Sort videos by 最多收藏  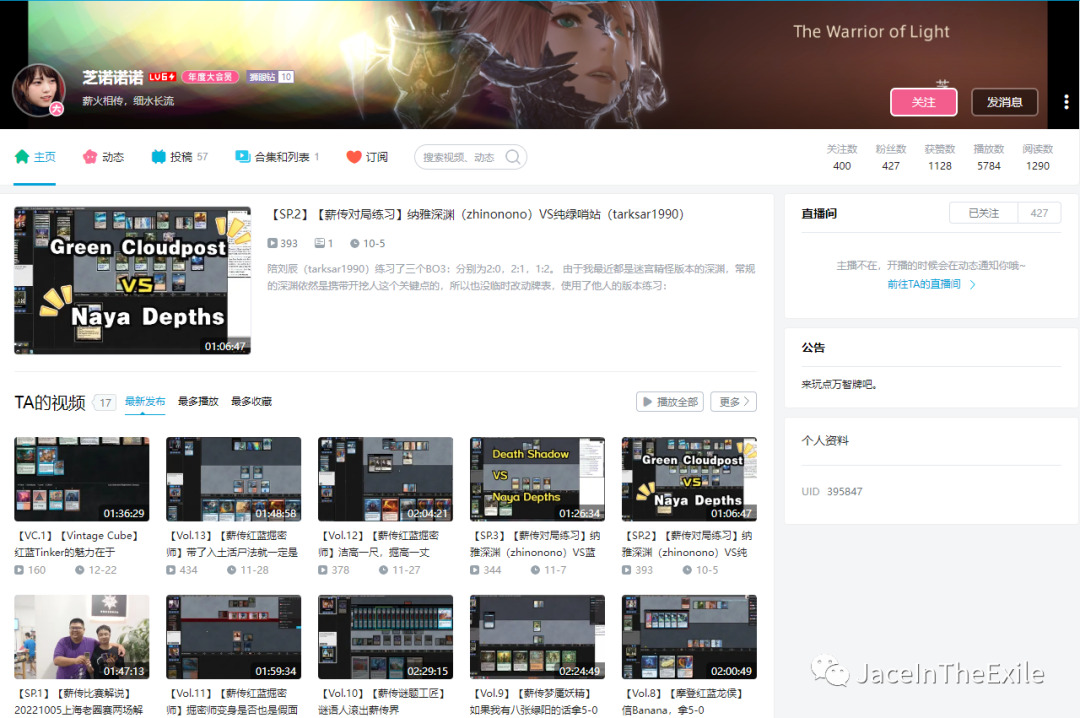[251, 401]
